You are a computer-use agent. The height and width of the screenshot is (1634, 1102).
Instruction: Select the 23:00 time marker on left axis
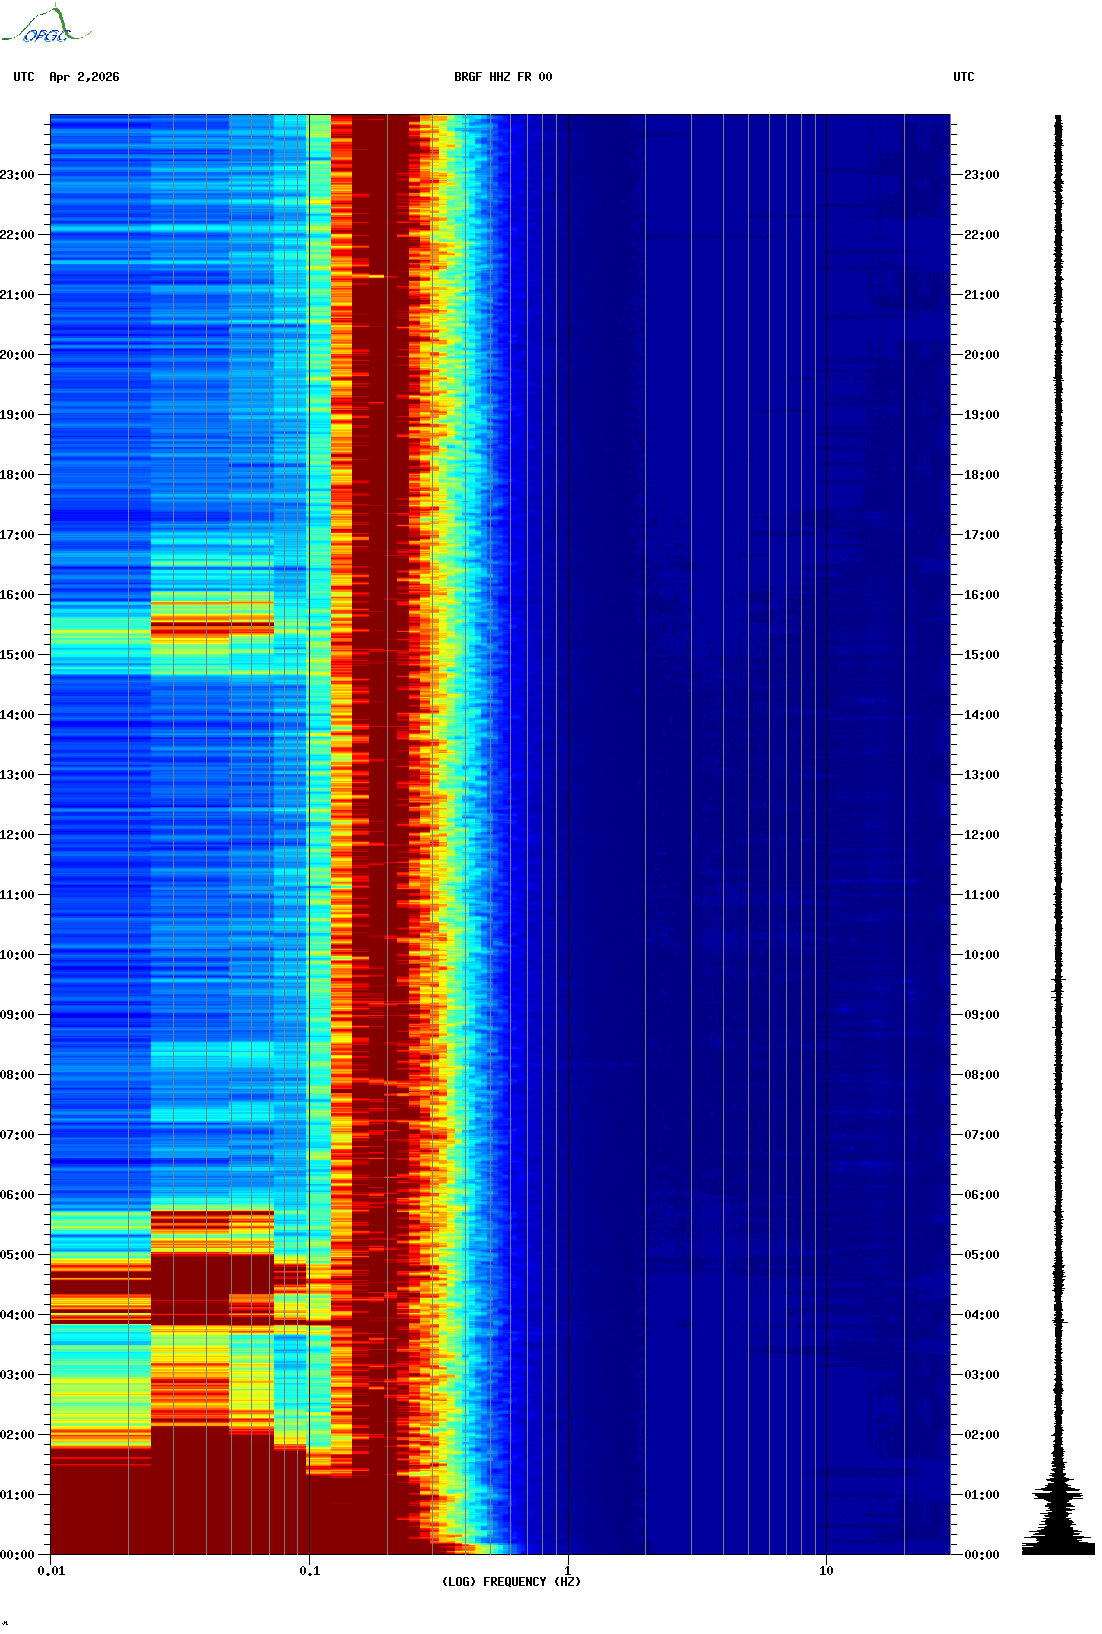coord(17,175)
